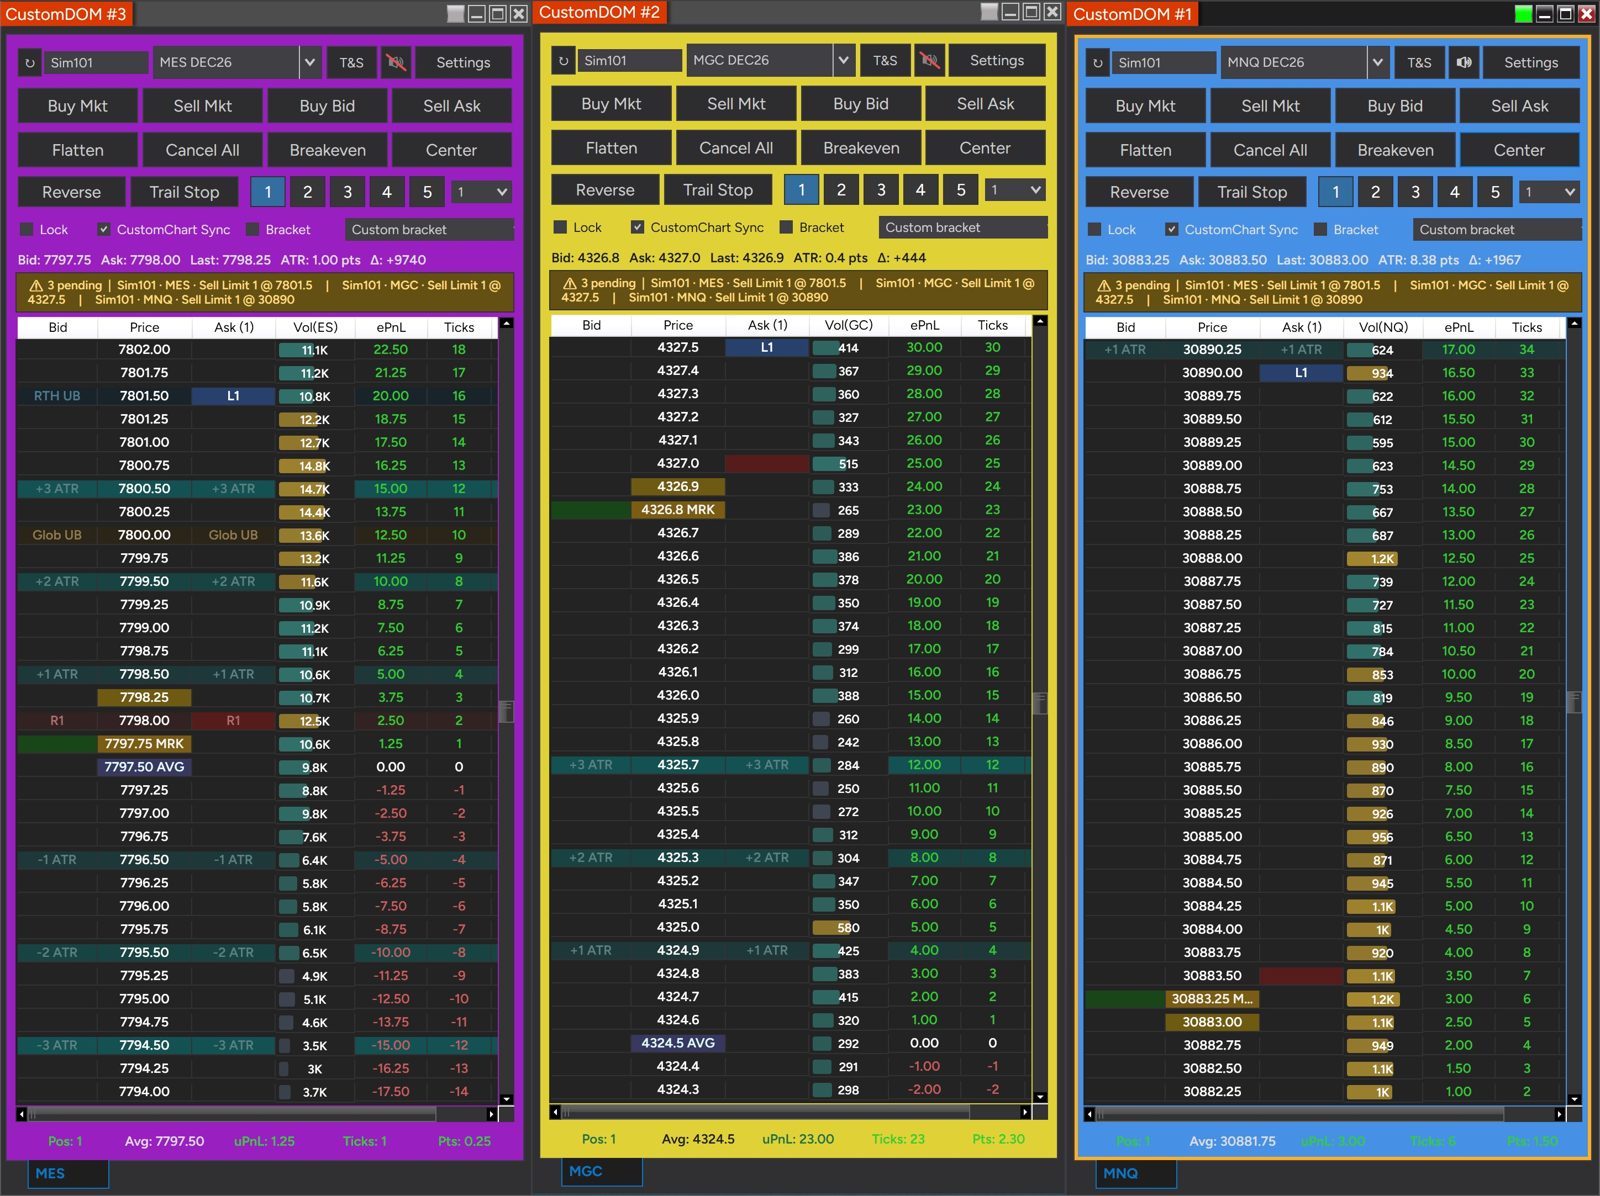Open T&S in the MGC window

[x=885, y=61]
